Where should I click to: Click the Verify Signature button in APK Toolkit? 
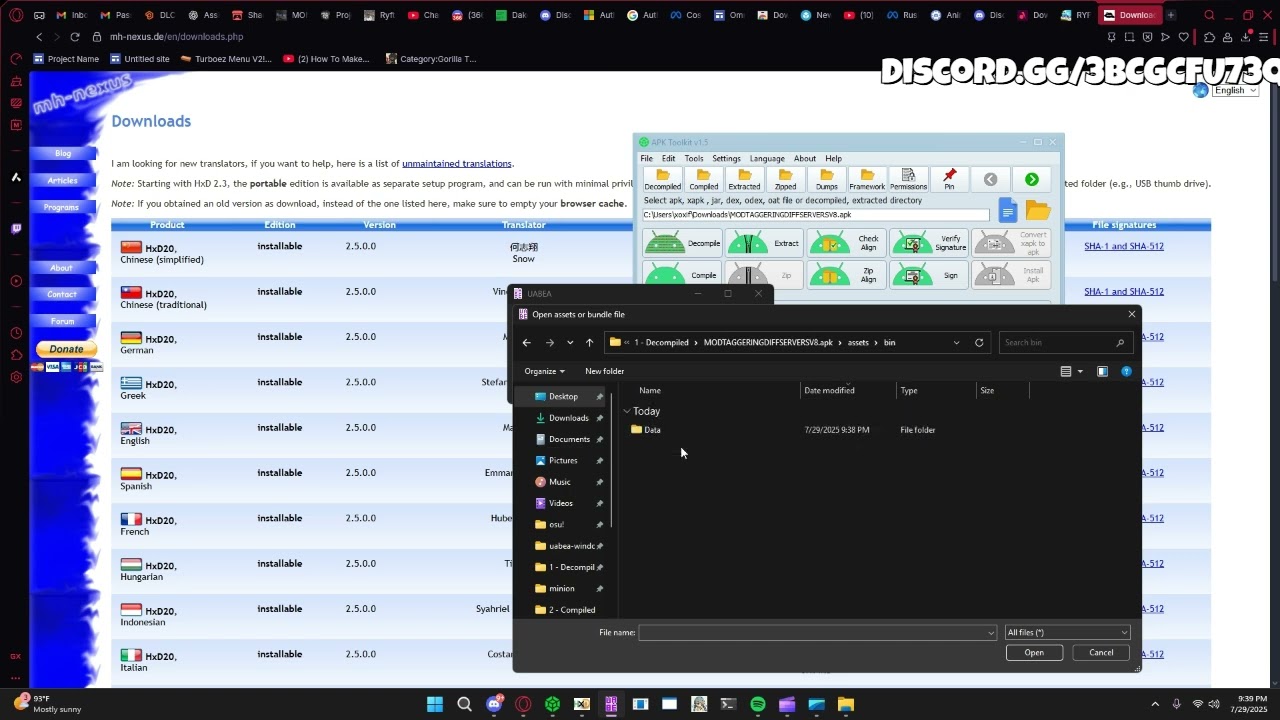click(x=930, y=244)
